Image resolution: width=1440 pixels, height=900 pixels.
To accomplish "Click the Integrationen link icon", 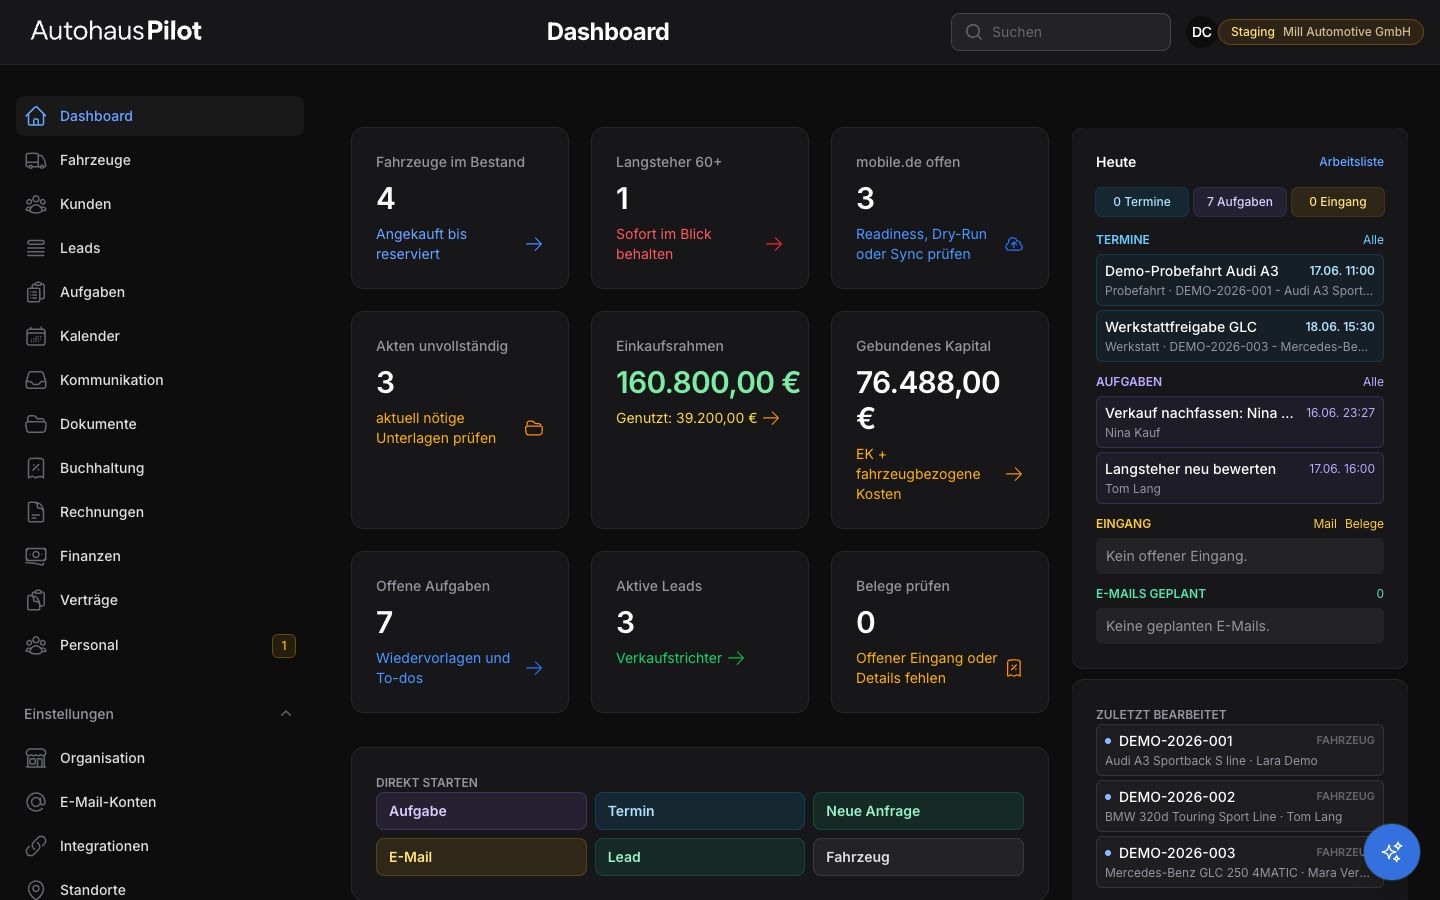I will tap(36, 846).
